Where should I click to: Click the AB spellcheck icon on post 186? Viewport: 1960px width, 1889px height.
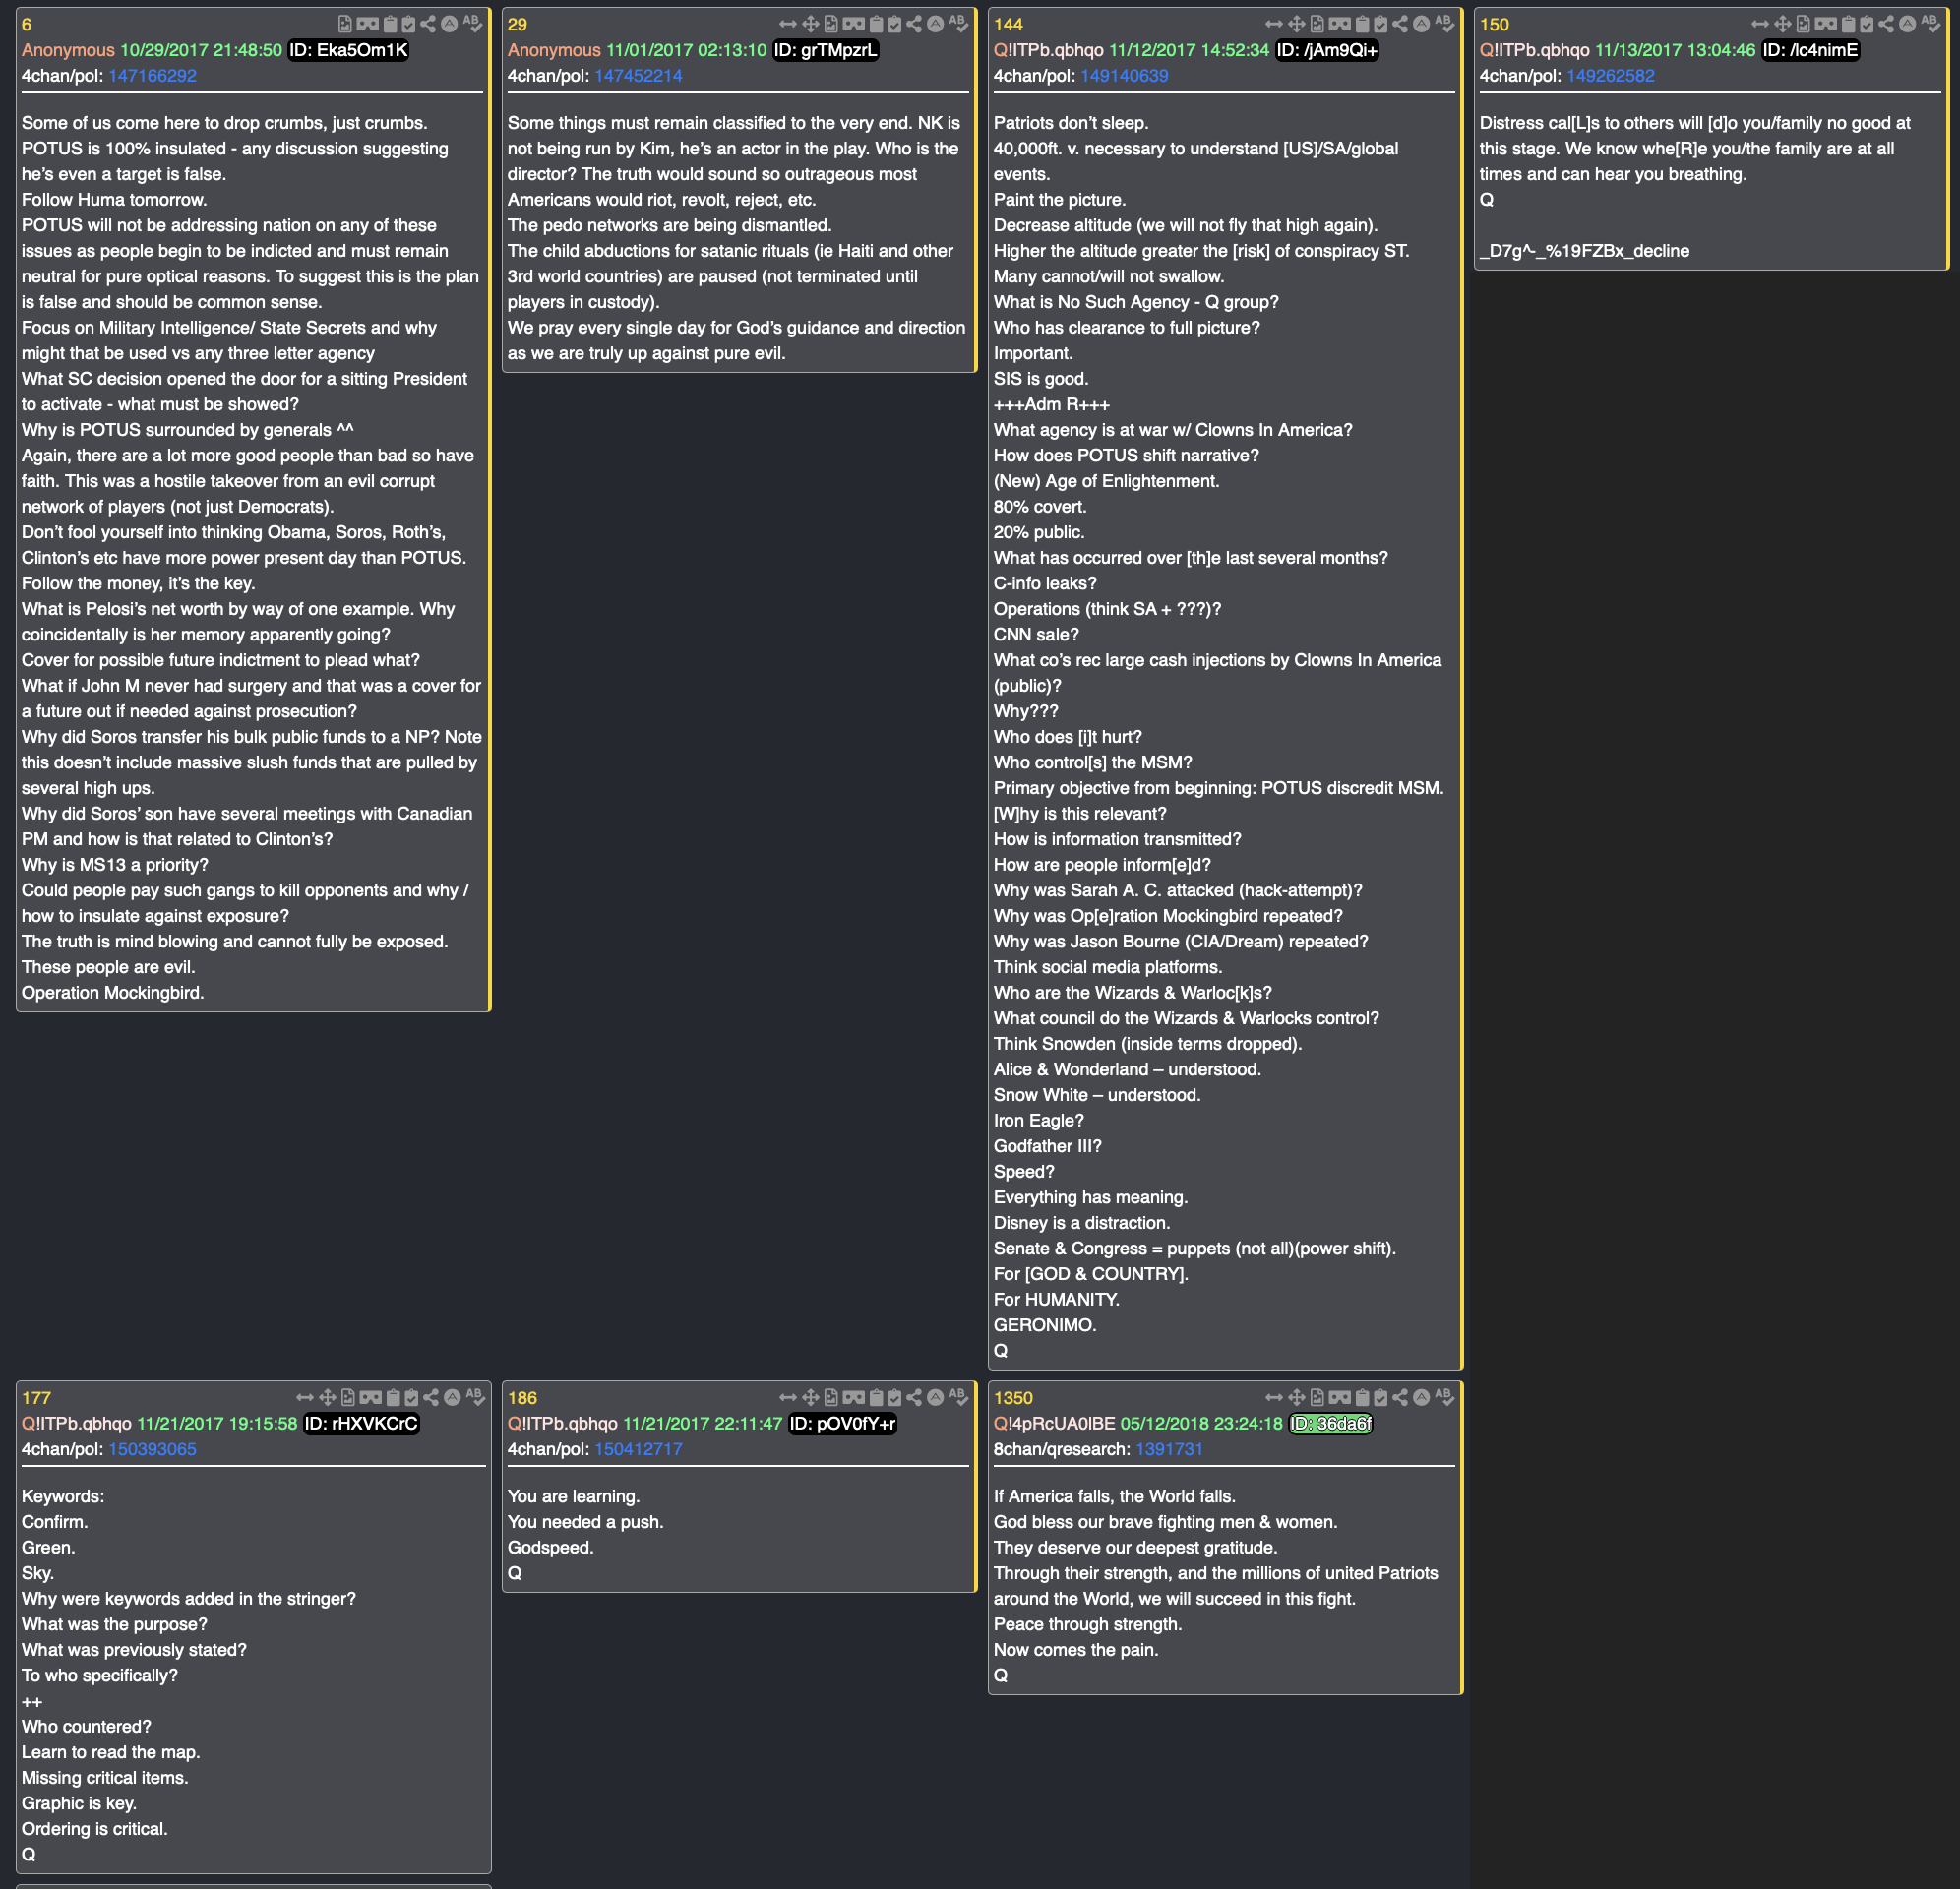pyautogui.click(x=958, y=1396)
